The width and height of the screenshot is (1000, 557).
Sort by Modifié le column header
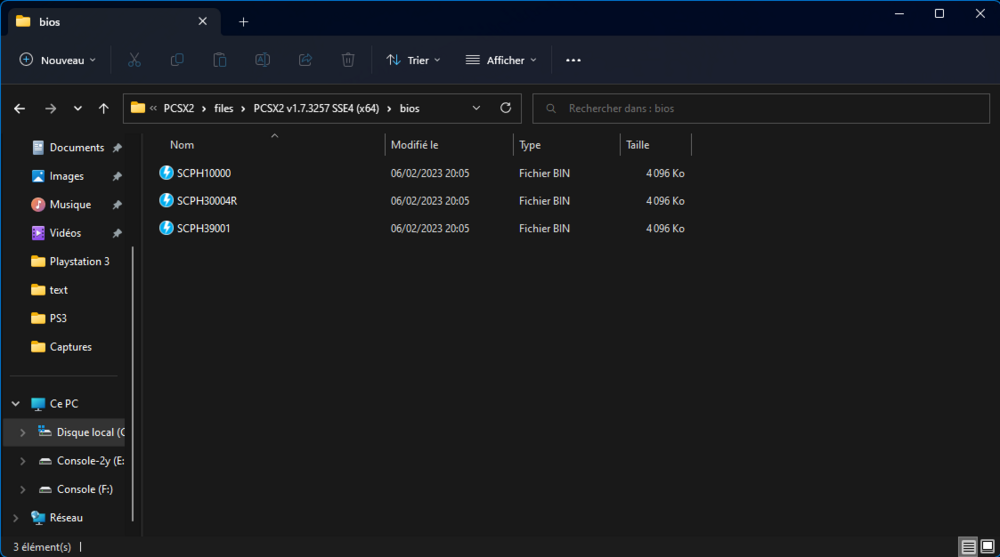tap(415, 145)
